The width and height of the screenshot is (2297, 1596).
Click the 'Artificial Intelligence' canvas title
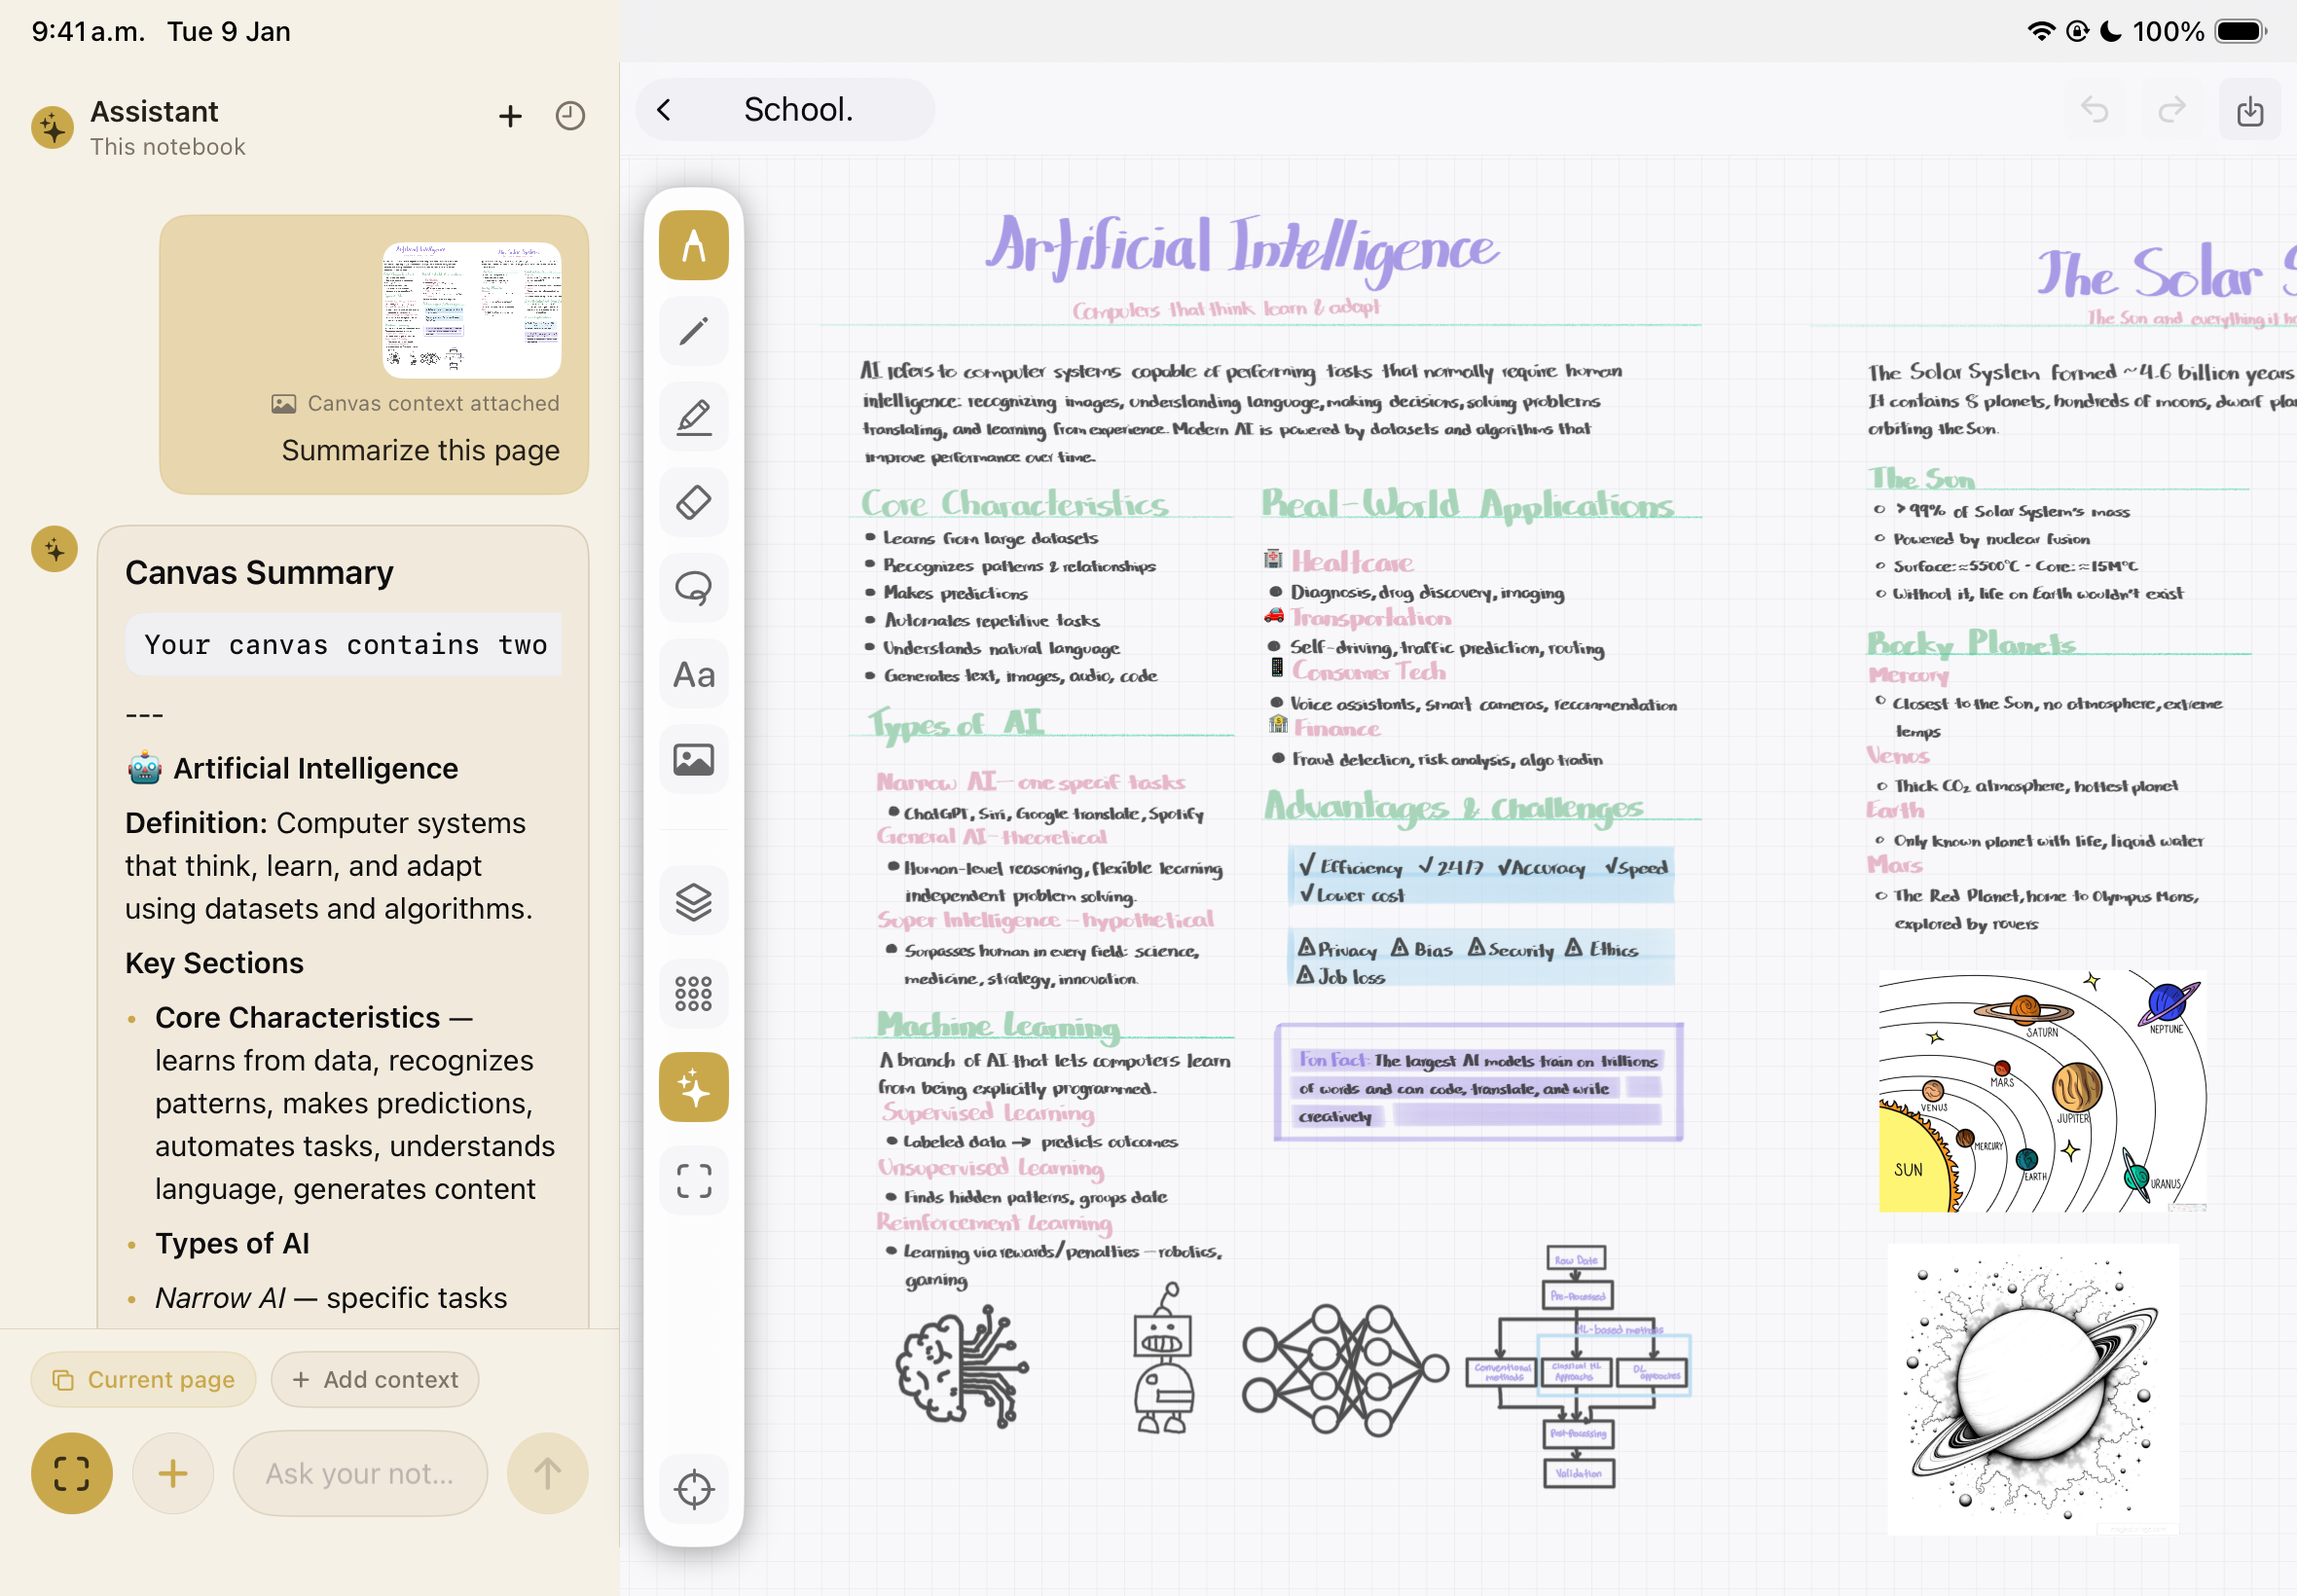coord(1243,250)
